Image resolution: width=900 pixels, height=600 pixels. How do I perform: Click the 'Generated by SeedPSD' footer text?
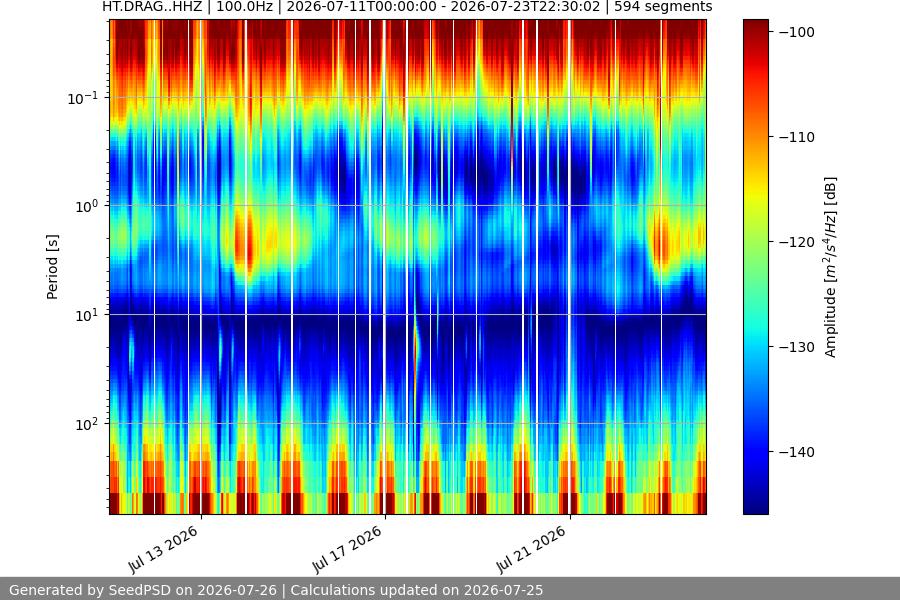[276, 590]
